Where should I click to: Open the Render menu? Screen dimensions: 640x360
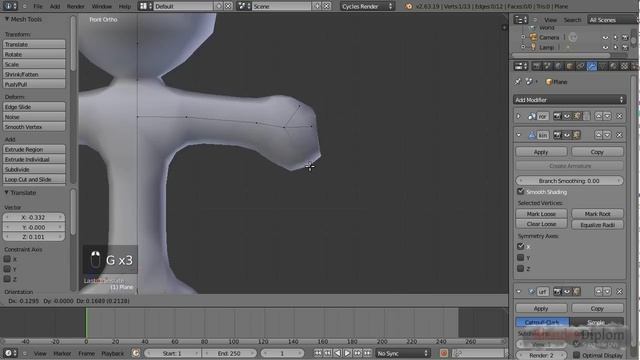tap(76, 6)
